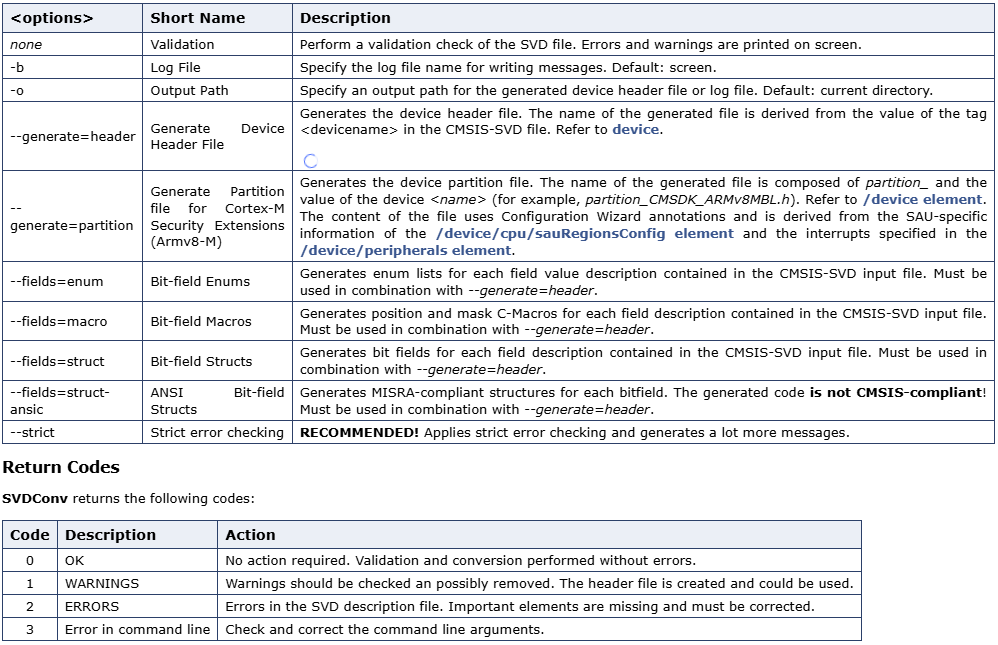Viewport: 998px width, 645px height.
Task: Select the '--generate=header' option cell
Action: pos(72,137)
